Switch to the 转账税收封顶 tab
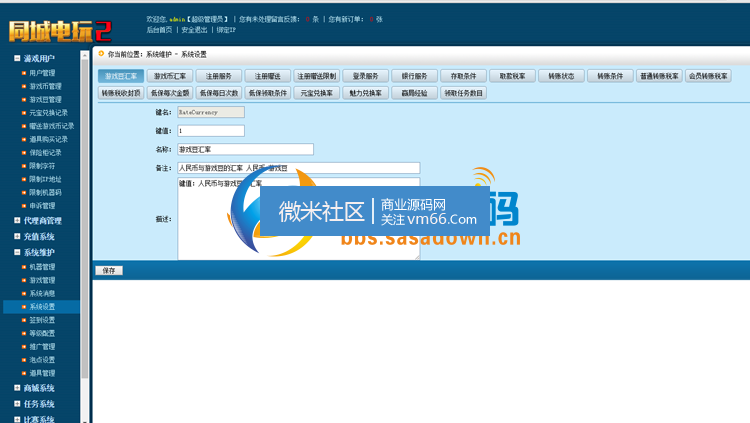 click(x=121, y=93)
